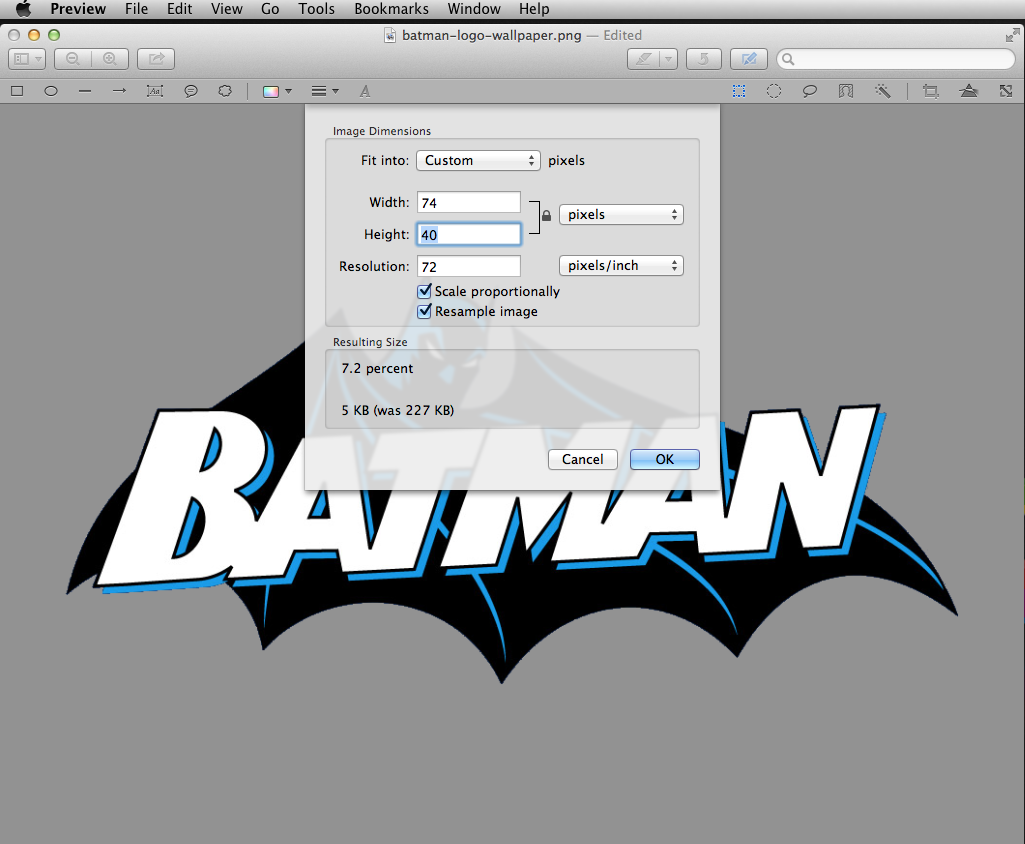Zoom in with the magnifier plus button
The image size is (1025, 844).
tap(109, 60)
